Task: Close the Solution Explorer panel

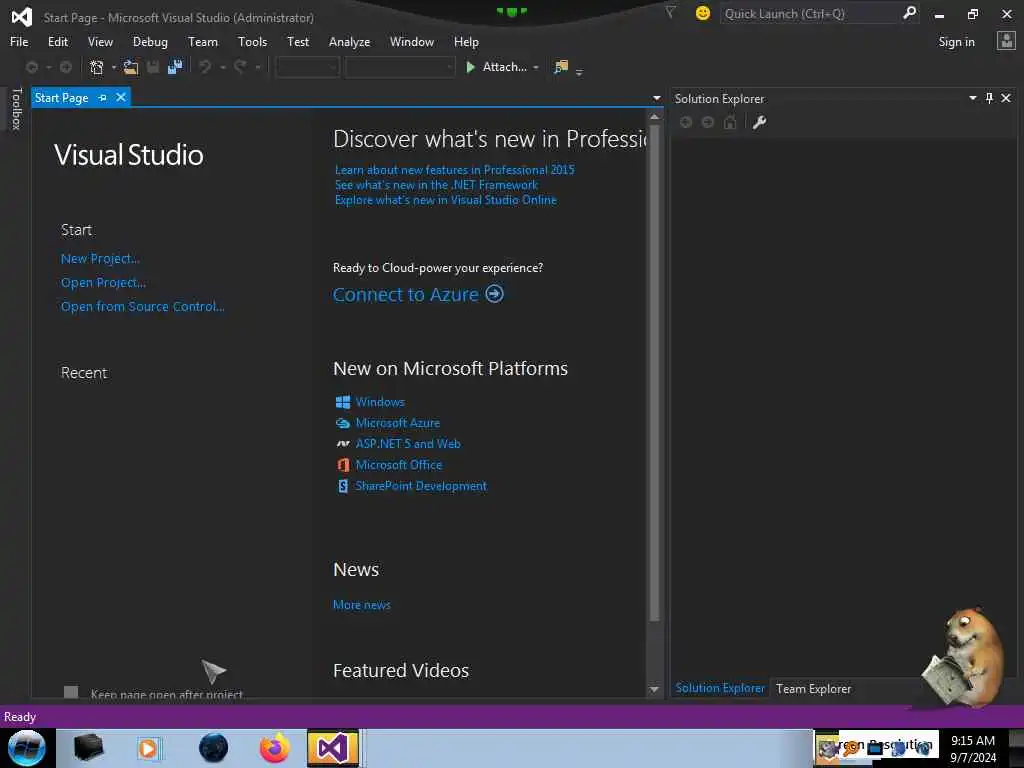Action: click(1006, 98)
